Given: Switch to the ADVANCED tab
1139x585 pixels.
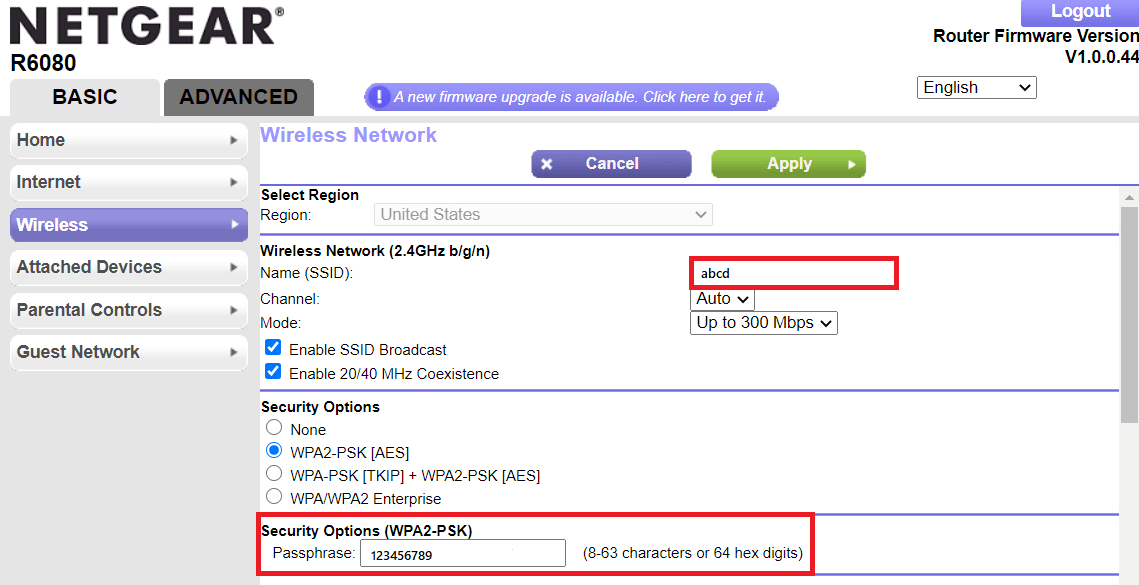Looking at the screenshot, I should coord(238,97).
